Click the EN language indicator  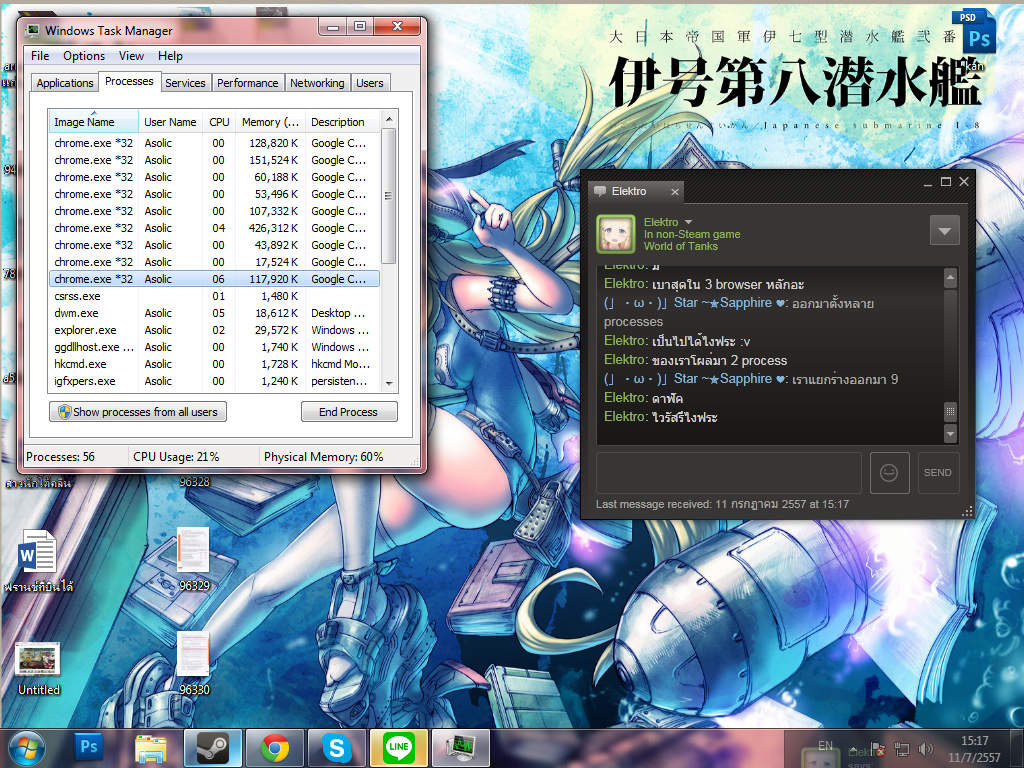pyautogui.click(x=825, y=745)
